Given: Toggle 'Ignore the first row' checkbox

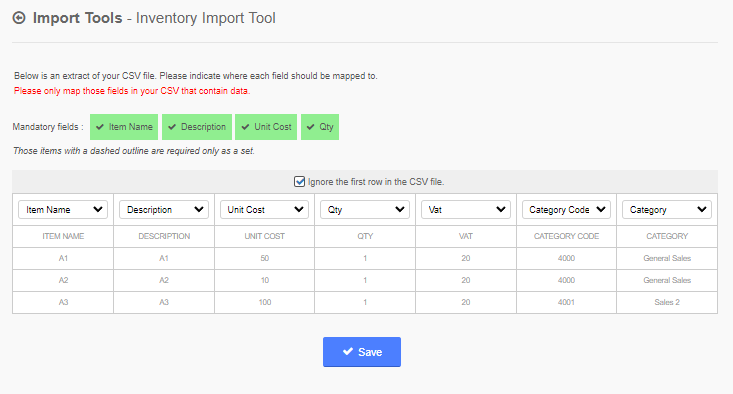Looking at the screenshot, I should 299,181.
